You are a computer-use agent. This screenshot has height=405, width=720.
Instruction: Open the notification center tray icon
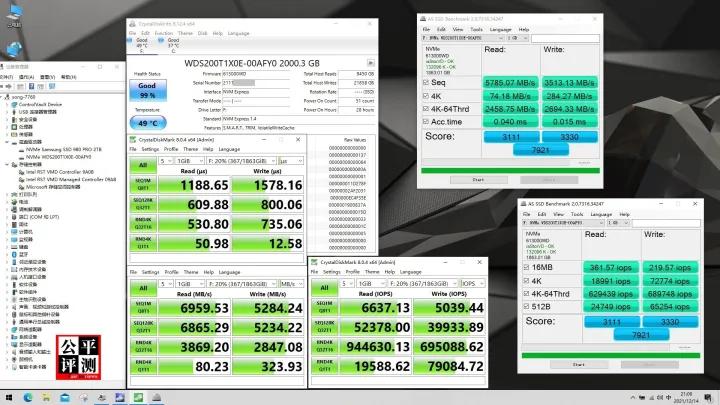pos(709,398)
